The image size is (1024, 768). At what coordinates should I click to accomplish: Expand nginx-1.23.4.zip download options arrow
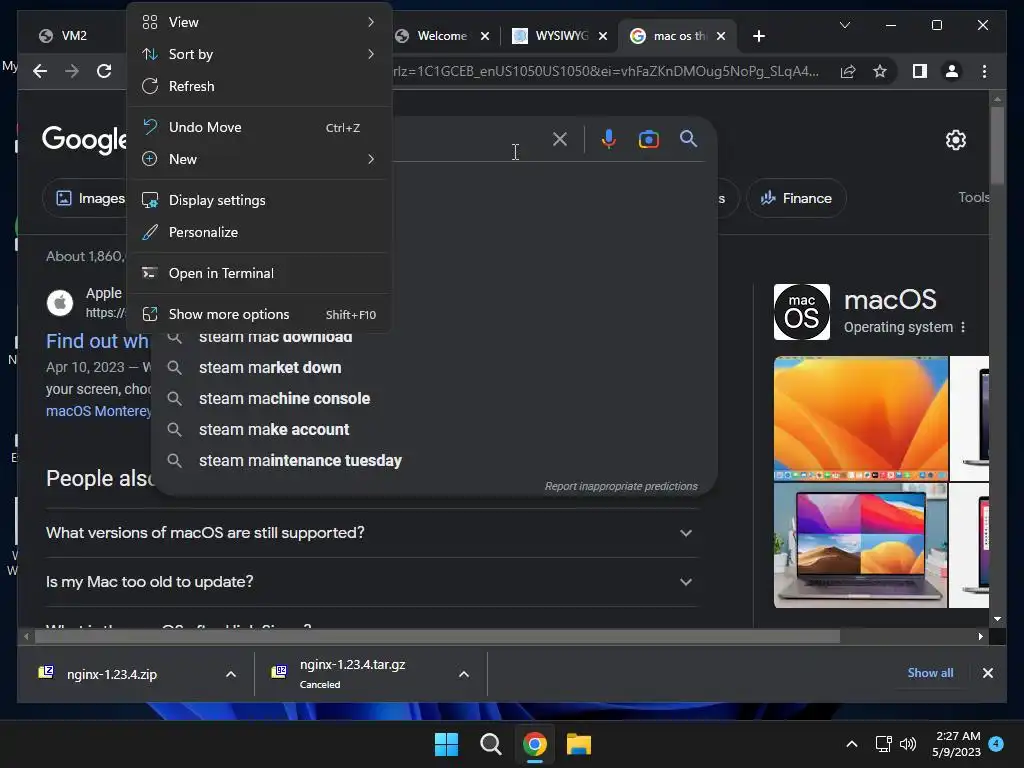(231, 674)
